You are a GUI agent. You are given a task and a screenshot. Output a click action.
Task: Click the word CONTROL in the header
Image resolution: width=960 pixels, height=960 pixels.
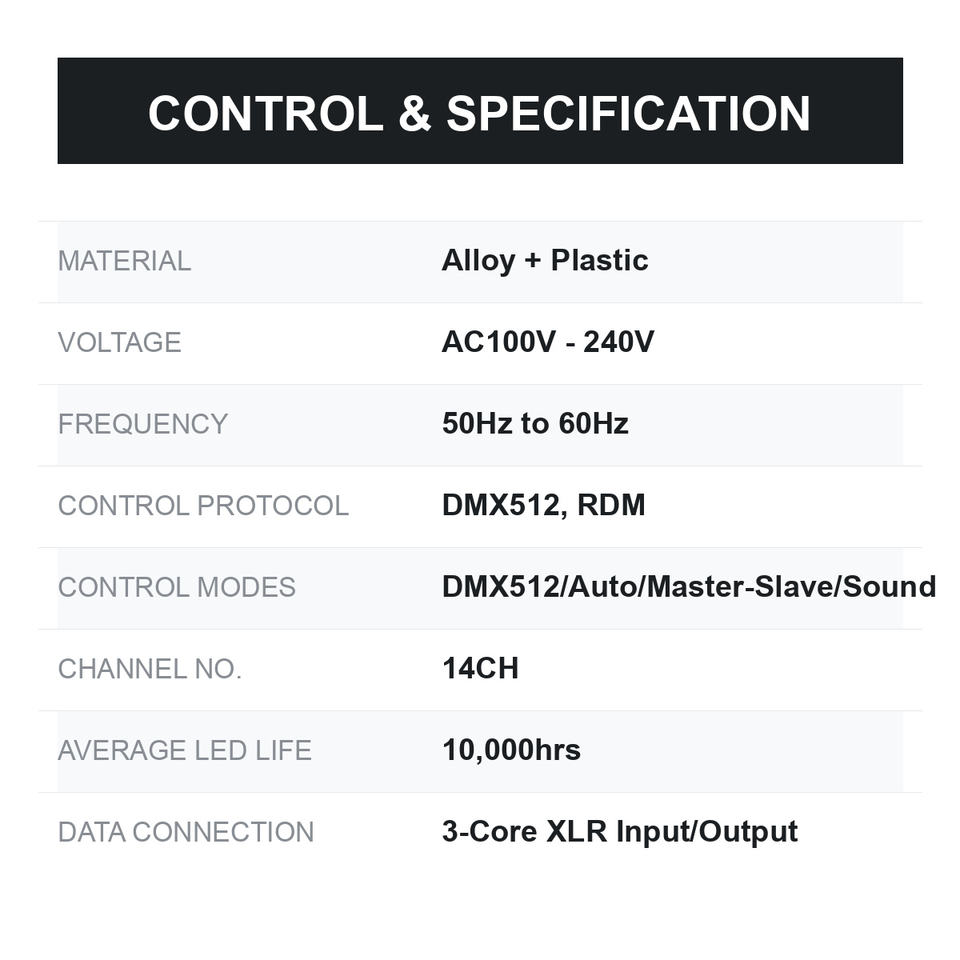[266, 113]
